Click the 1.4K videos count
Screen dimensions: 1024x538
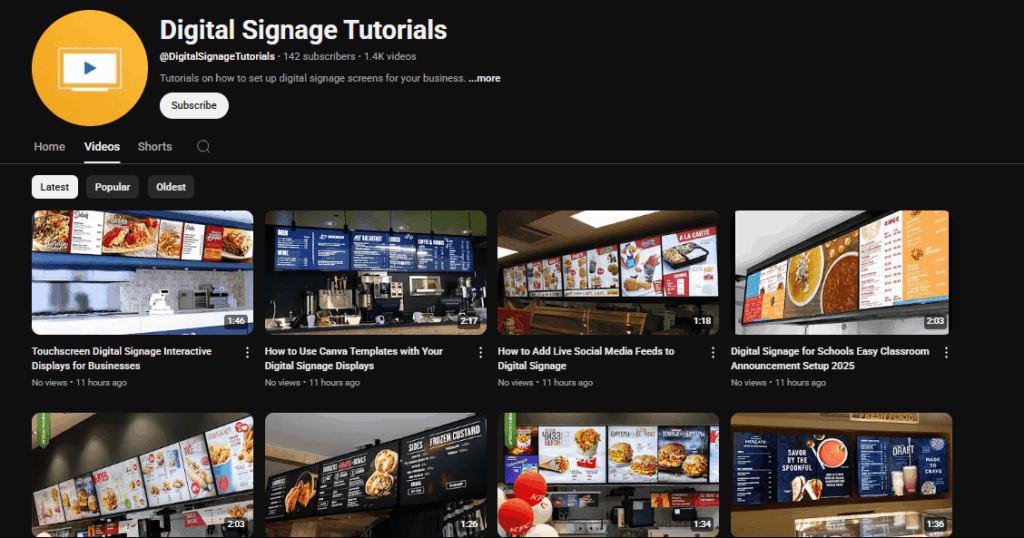390,57
